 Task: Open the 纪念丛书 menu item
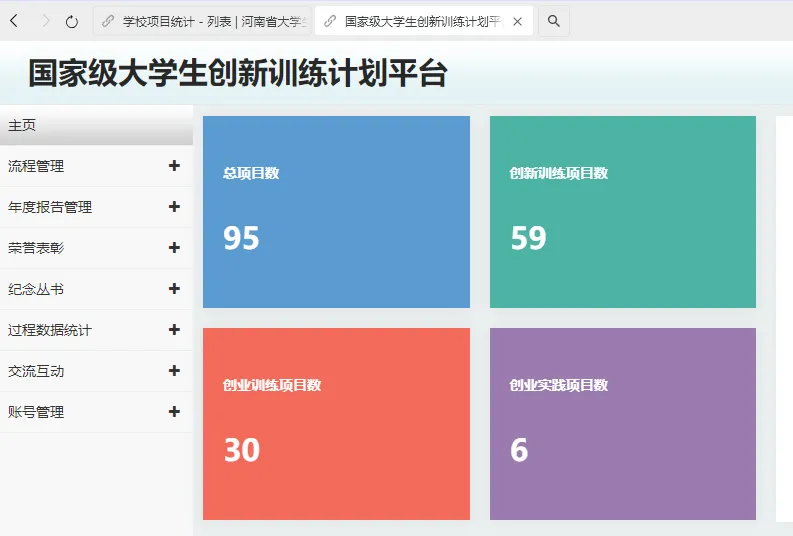(96, 289)
